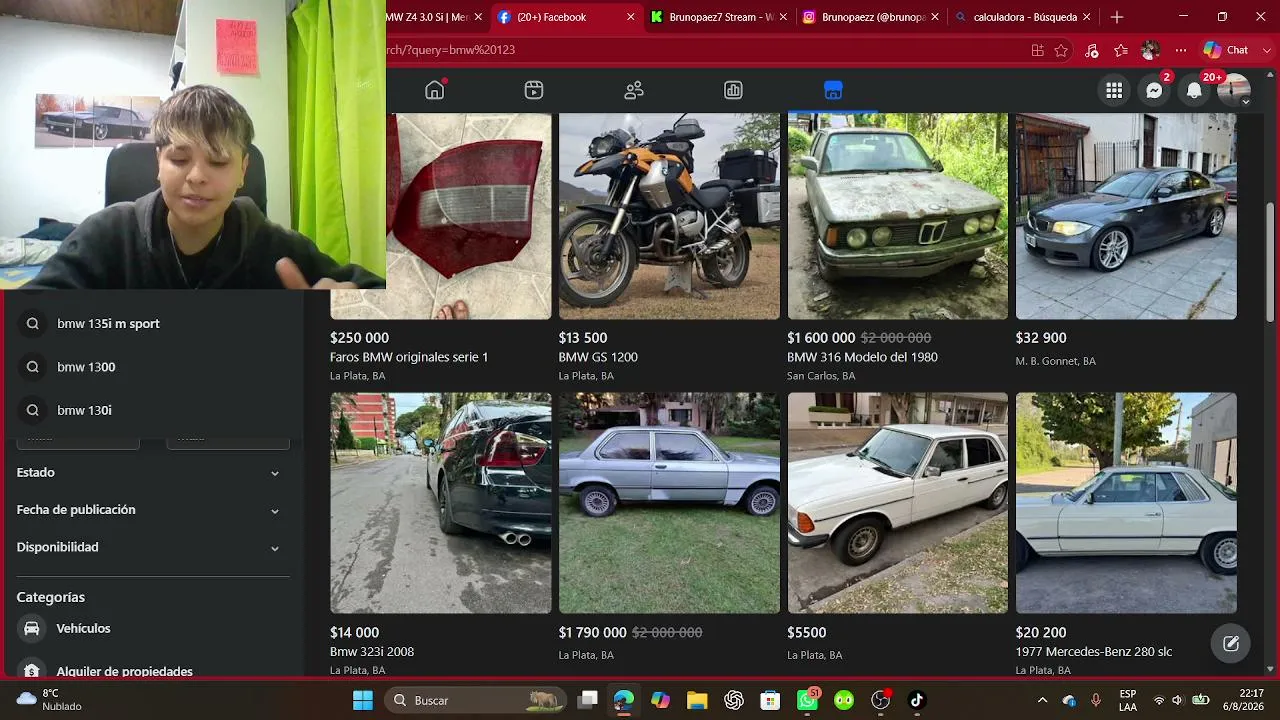Show hidden system tray icons
1280x720 pixels.
click(x=1042, y=700)
